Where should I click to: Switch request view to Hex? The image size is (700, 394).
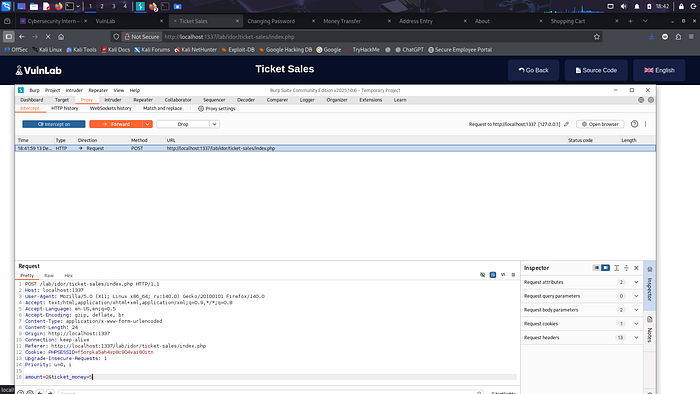pyautogui.click(x=68, y=275)
